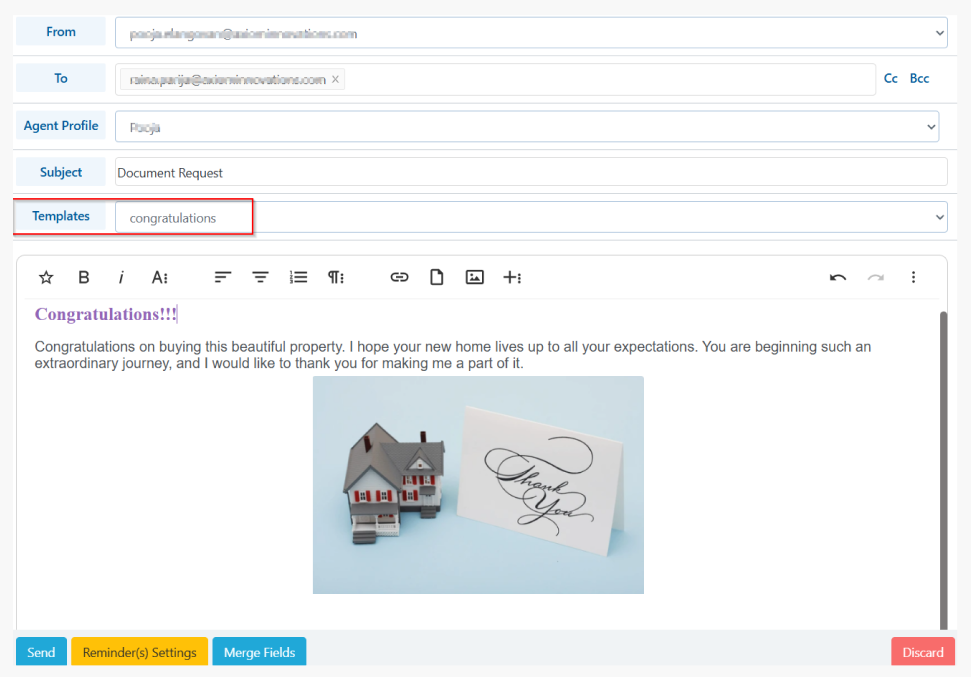The height and width of the screenshot is (677, 971).
Task: Insert an ordered list
Action: click(x=298, y=278)
